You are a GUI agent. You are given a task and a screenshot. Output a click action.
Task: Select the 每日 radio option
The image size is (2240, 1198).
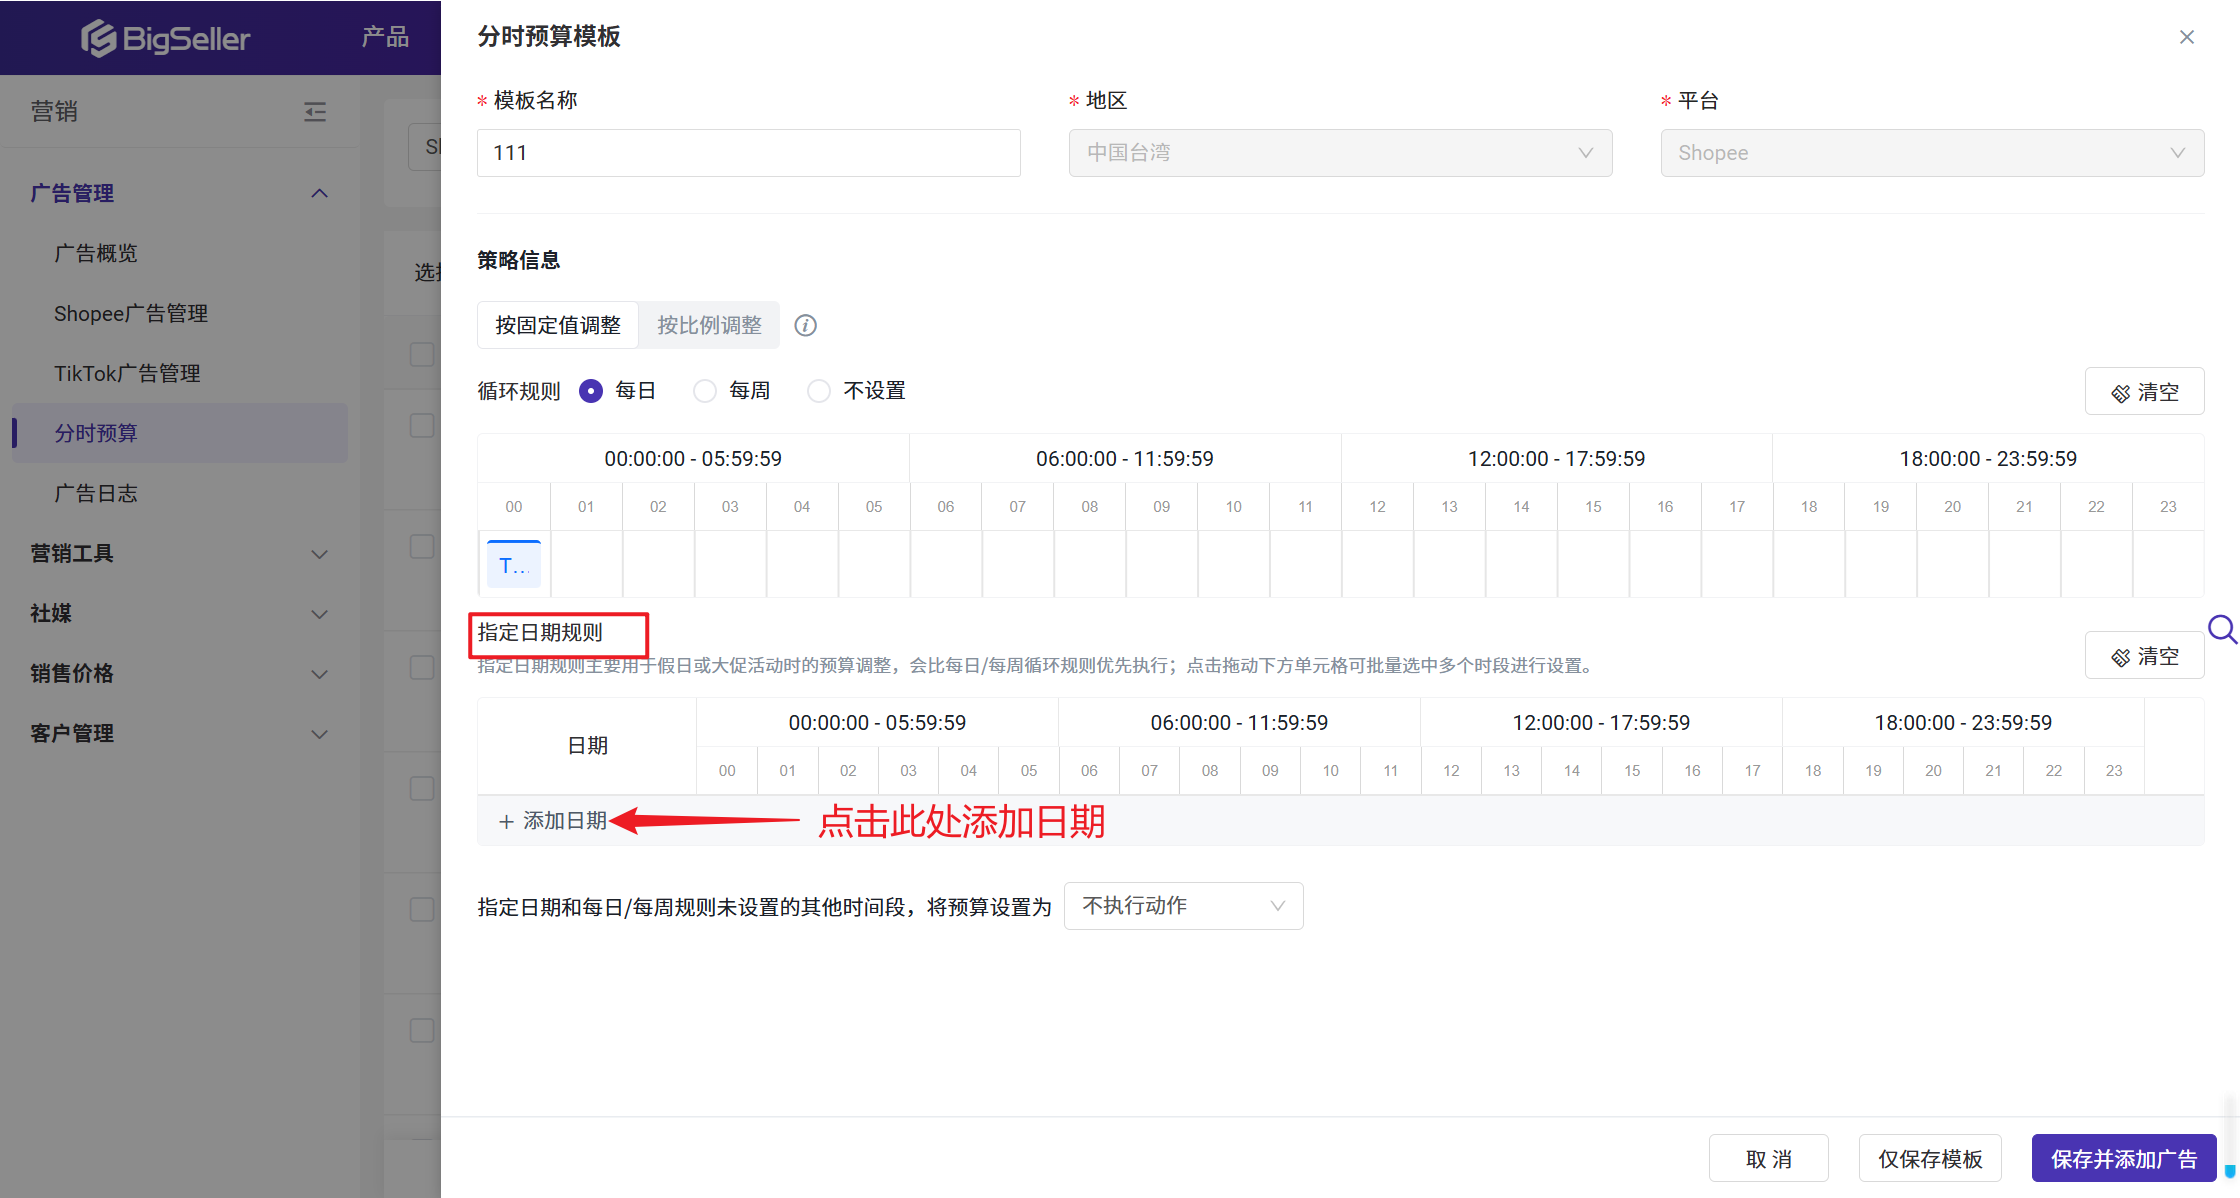pos(591,391)
